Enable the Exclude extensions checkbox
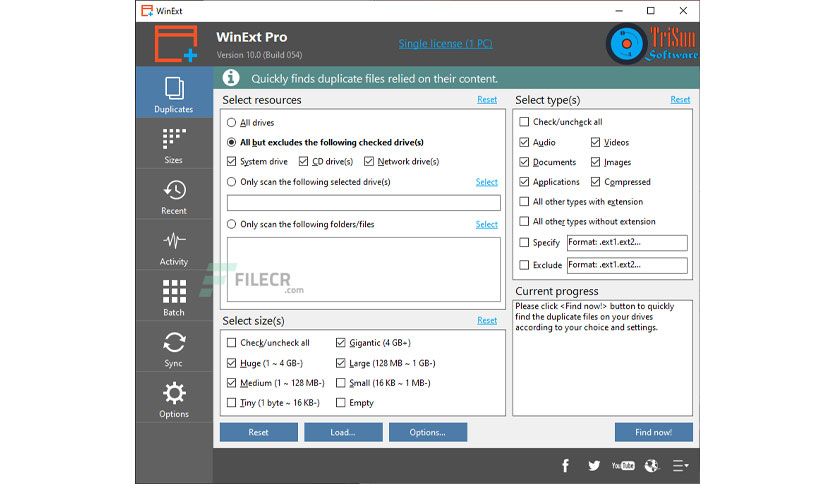The width and height of the screenshot is (836, 484). (x=524, y=265)
